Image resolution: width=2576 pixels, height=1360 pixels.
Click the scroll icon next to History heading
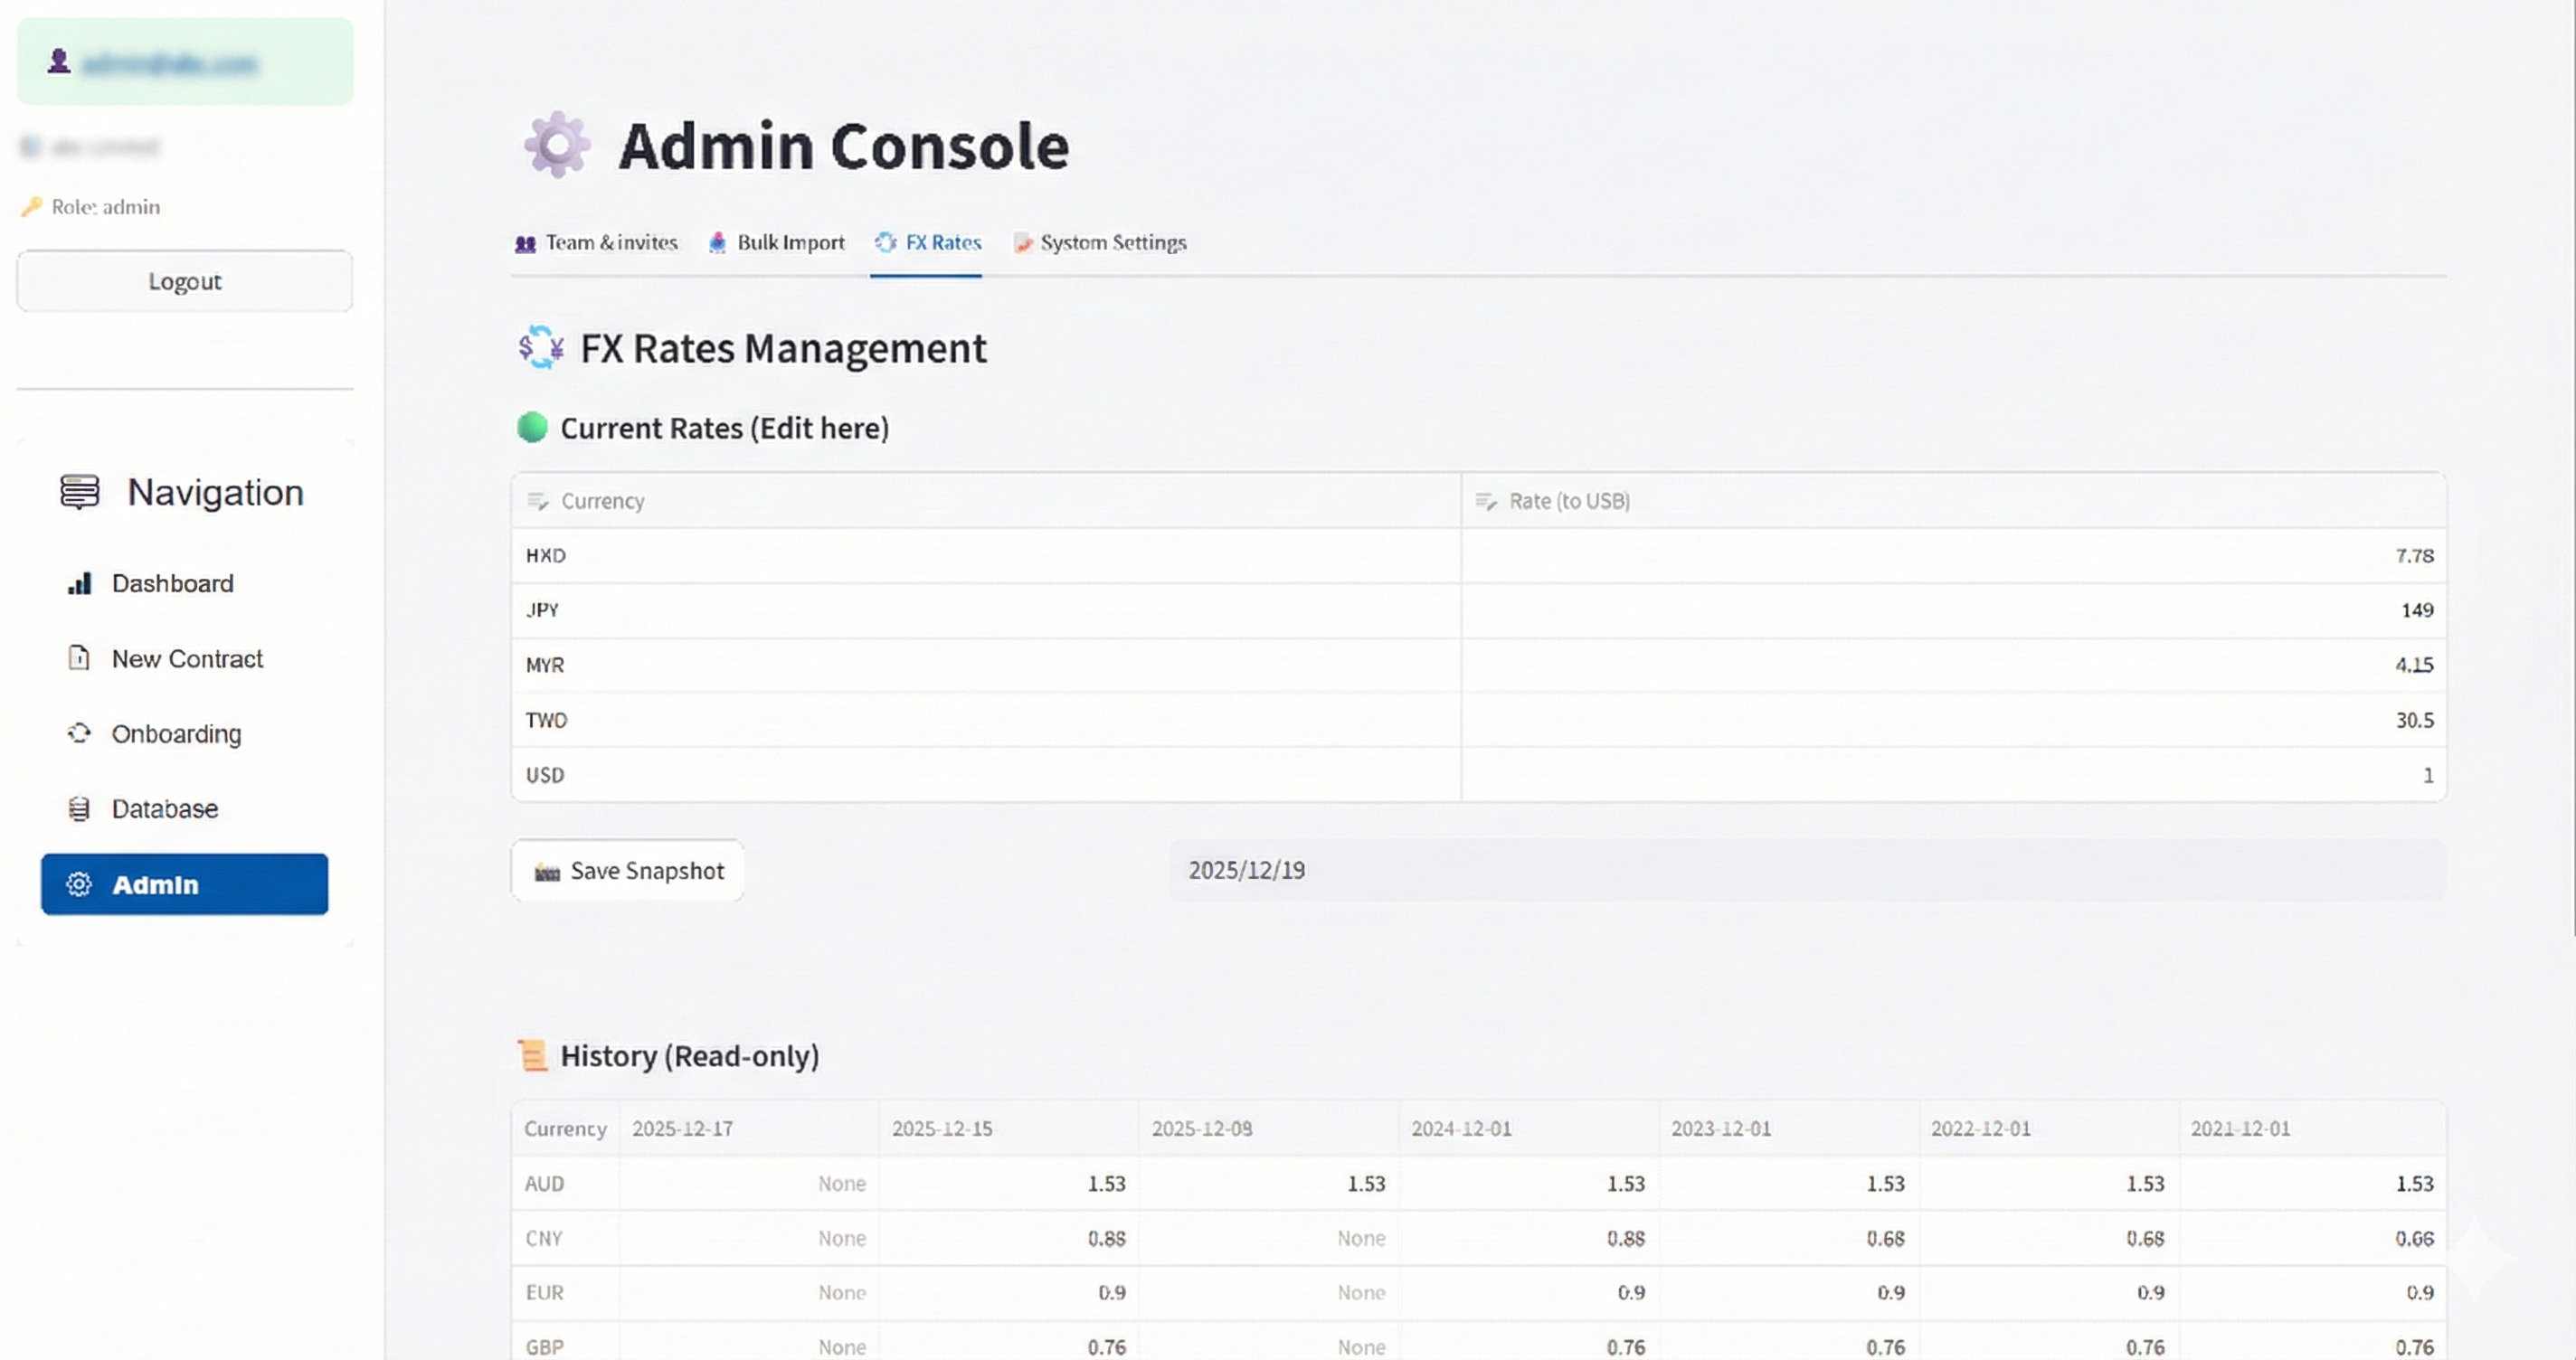coord(533,1055)
